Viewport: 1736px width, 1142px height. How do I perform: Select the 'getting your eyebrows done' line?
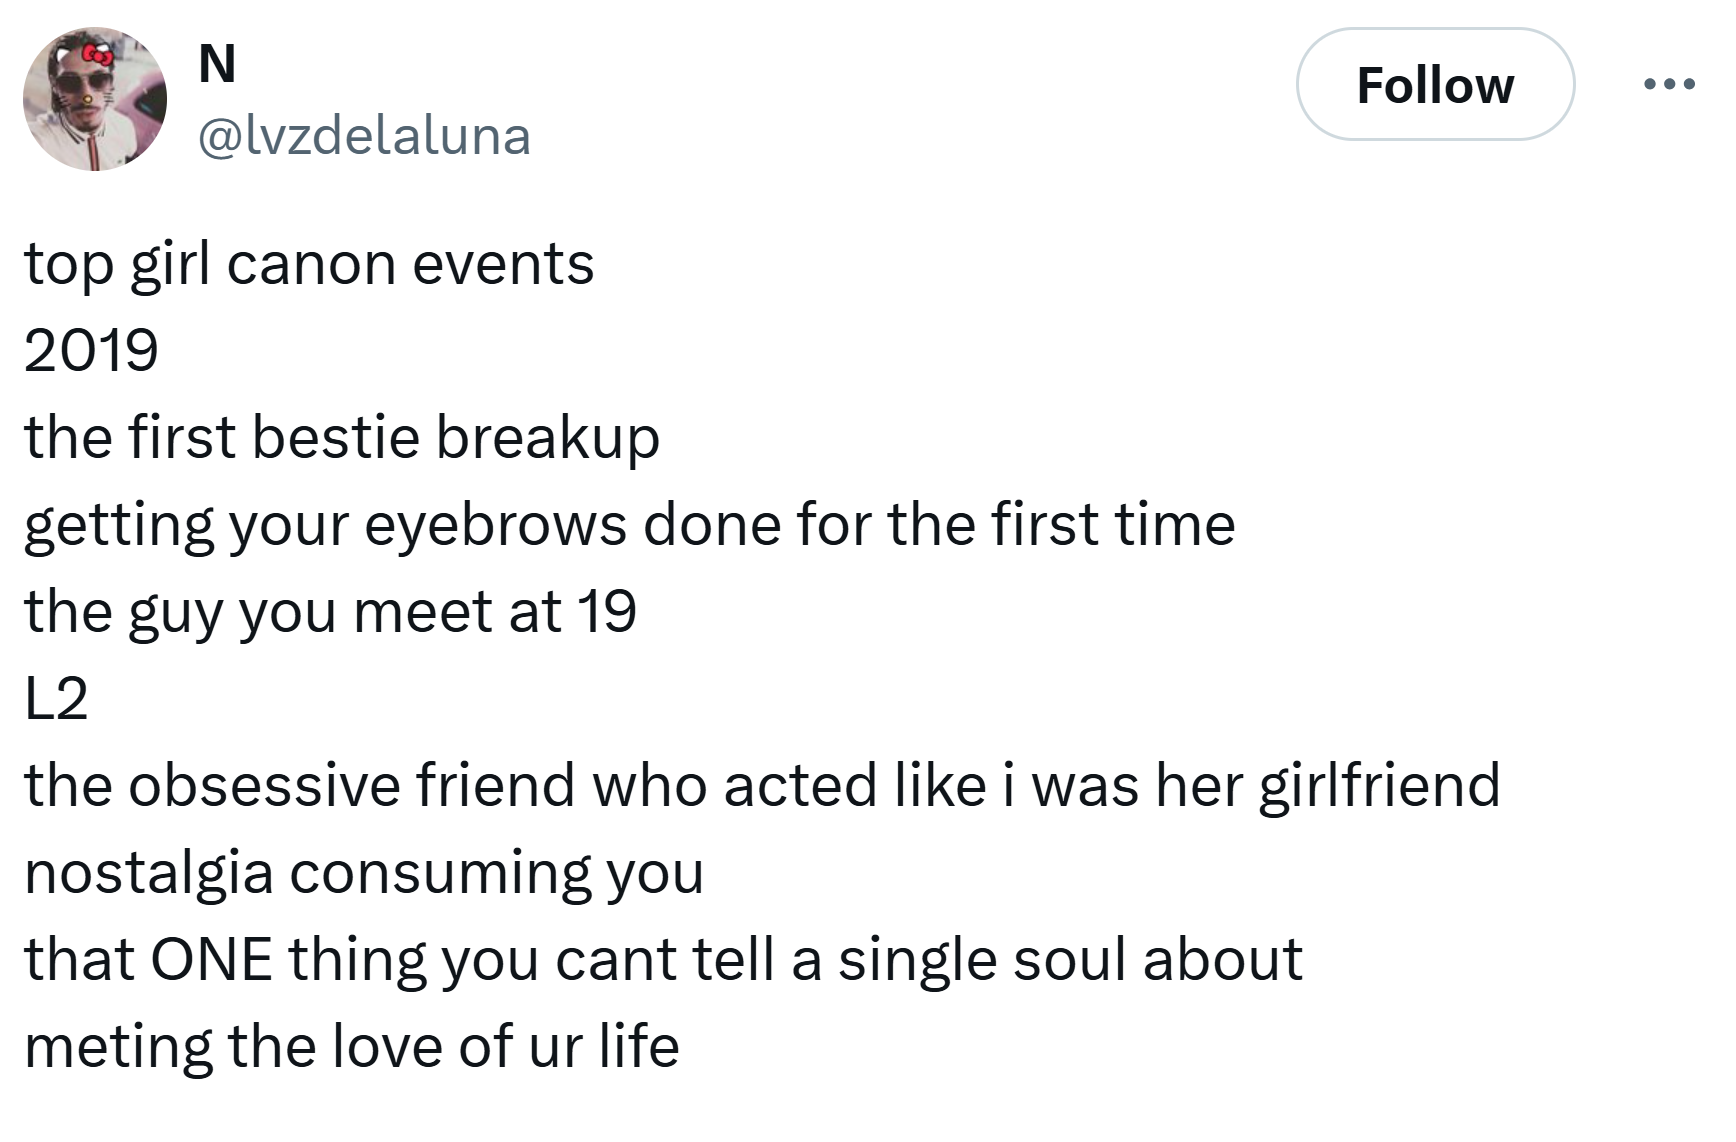pos(630,527)
